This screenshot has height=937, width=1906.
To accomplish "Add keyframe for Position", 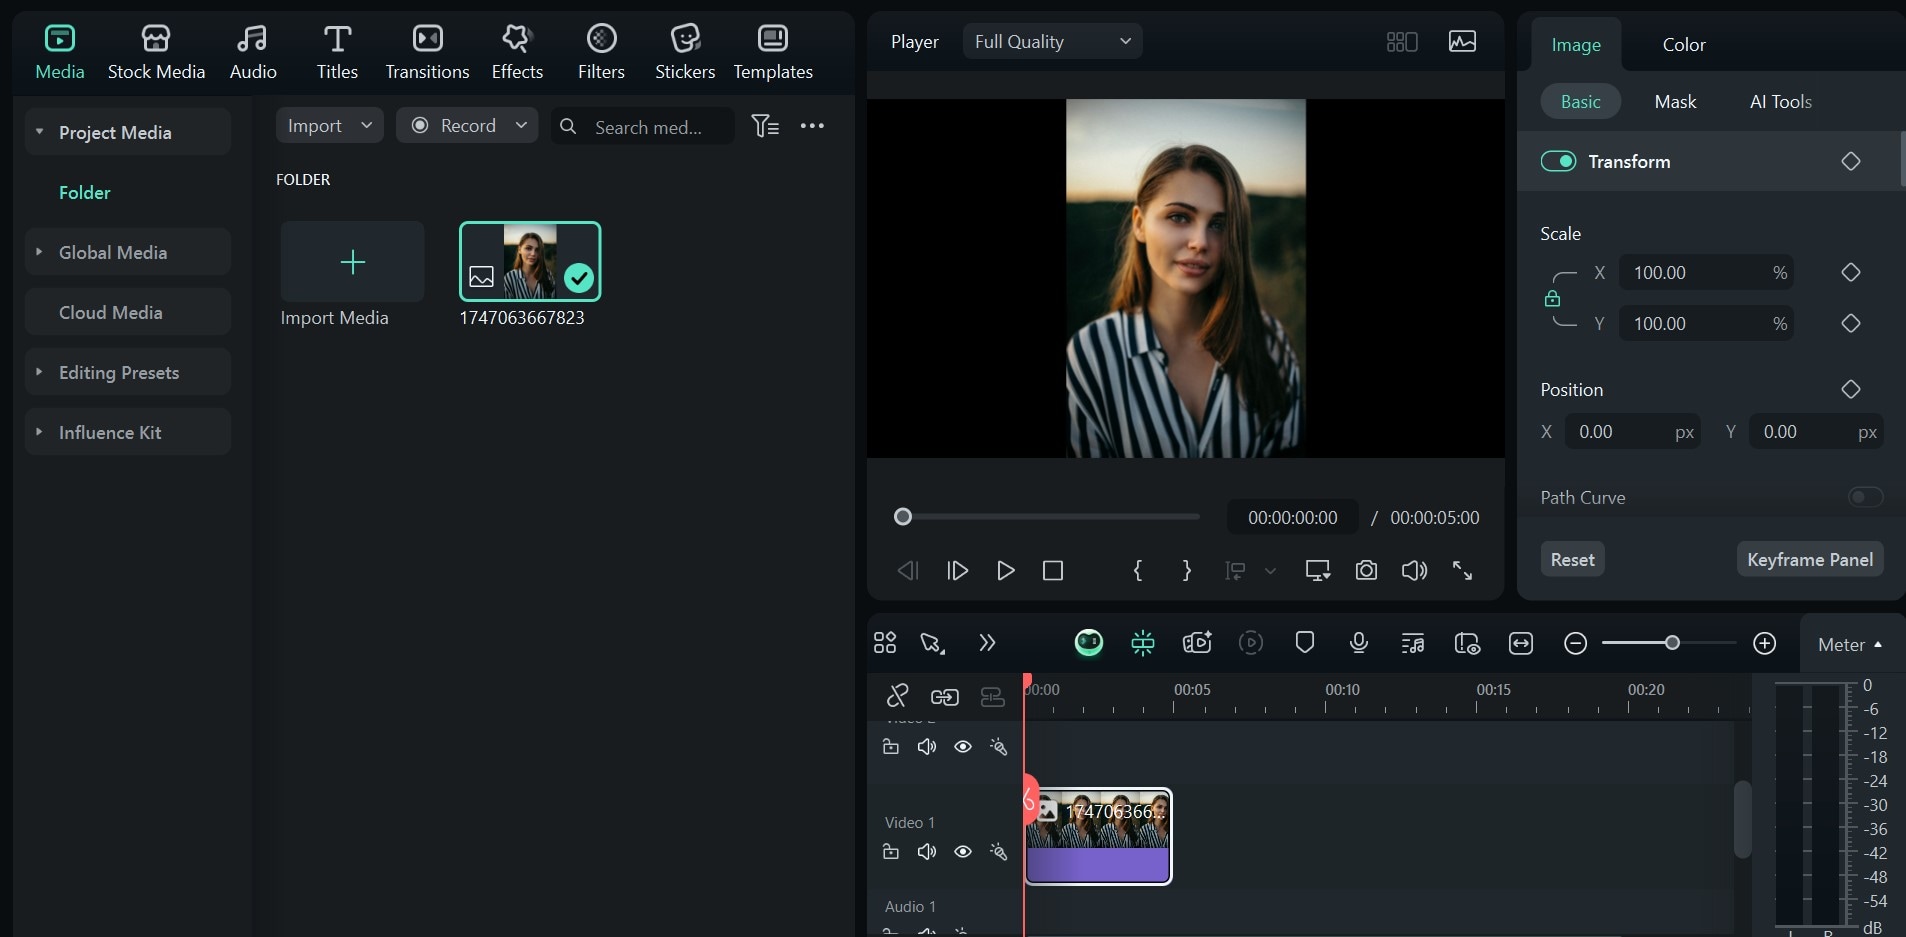I will tap(1851, 389).
